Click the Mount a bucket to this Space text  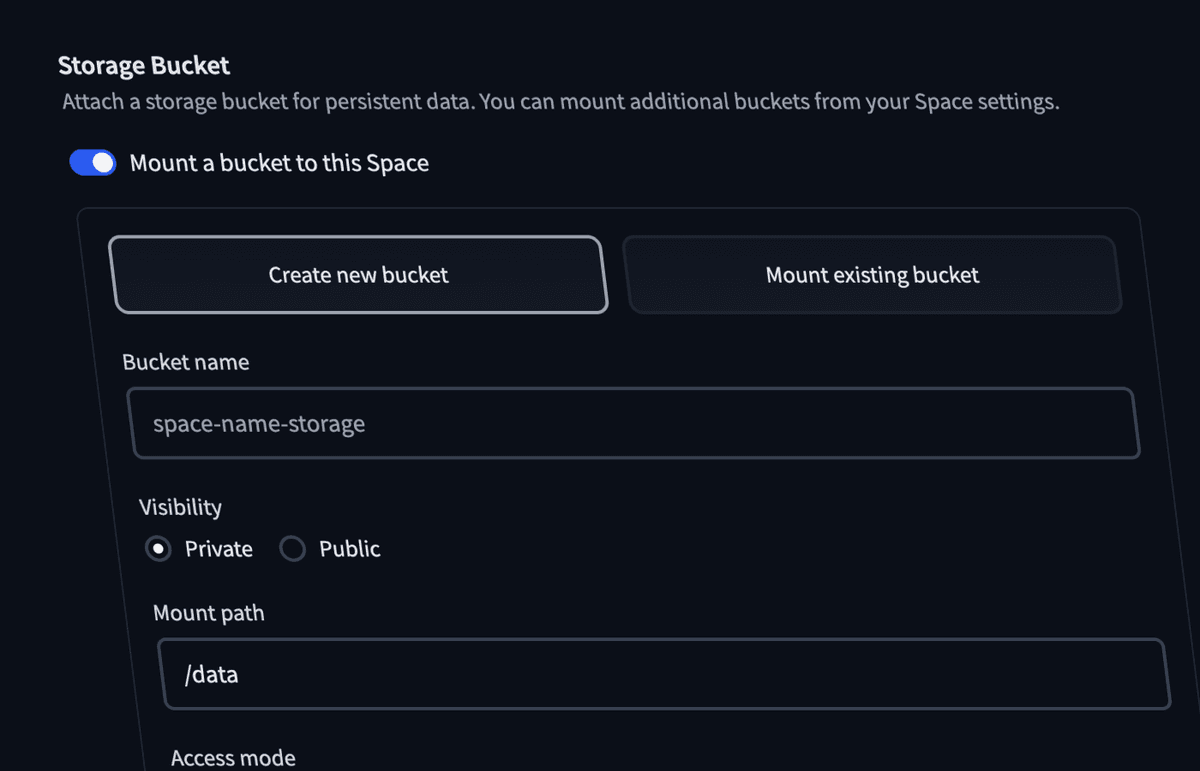(278, 162)
